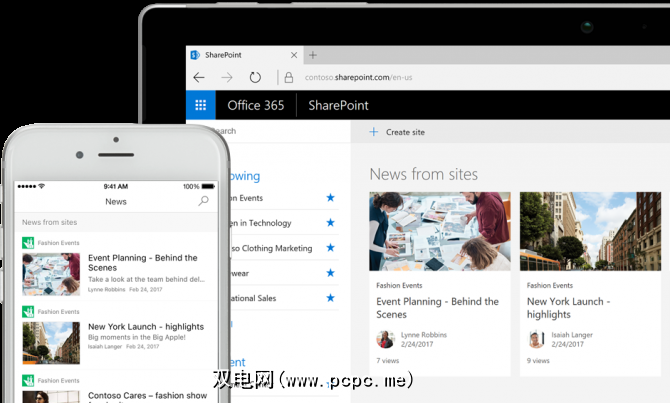This screenshot has height=403, width=670.
Task: Click the browser back arrow
Action: 199,77
